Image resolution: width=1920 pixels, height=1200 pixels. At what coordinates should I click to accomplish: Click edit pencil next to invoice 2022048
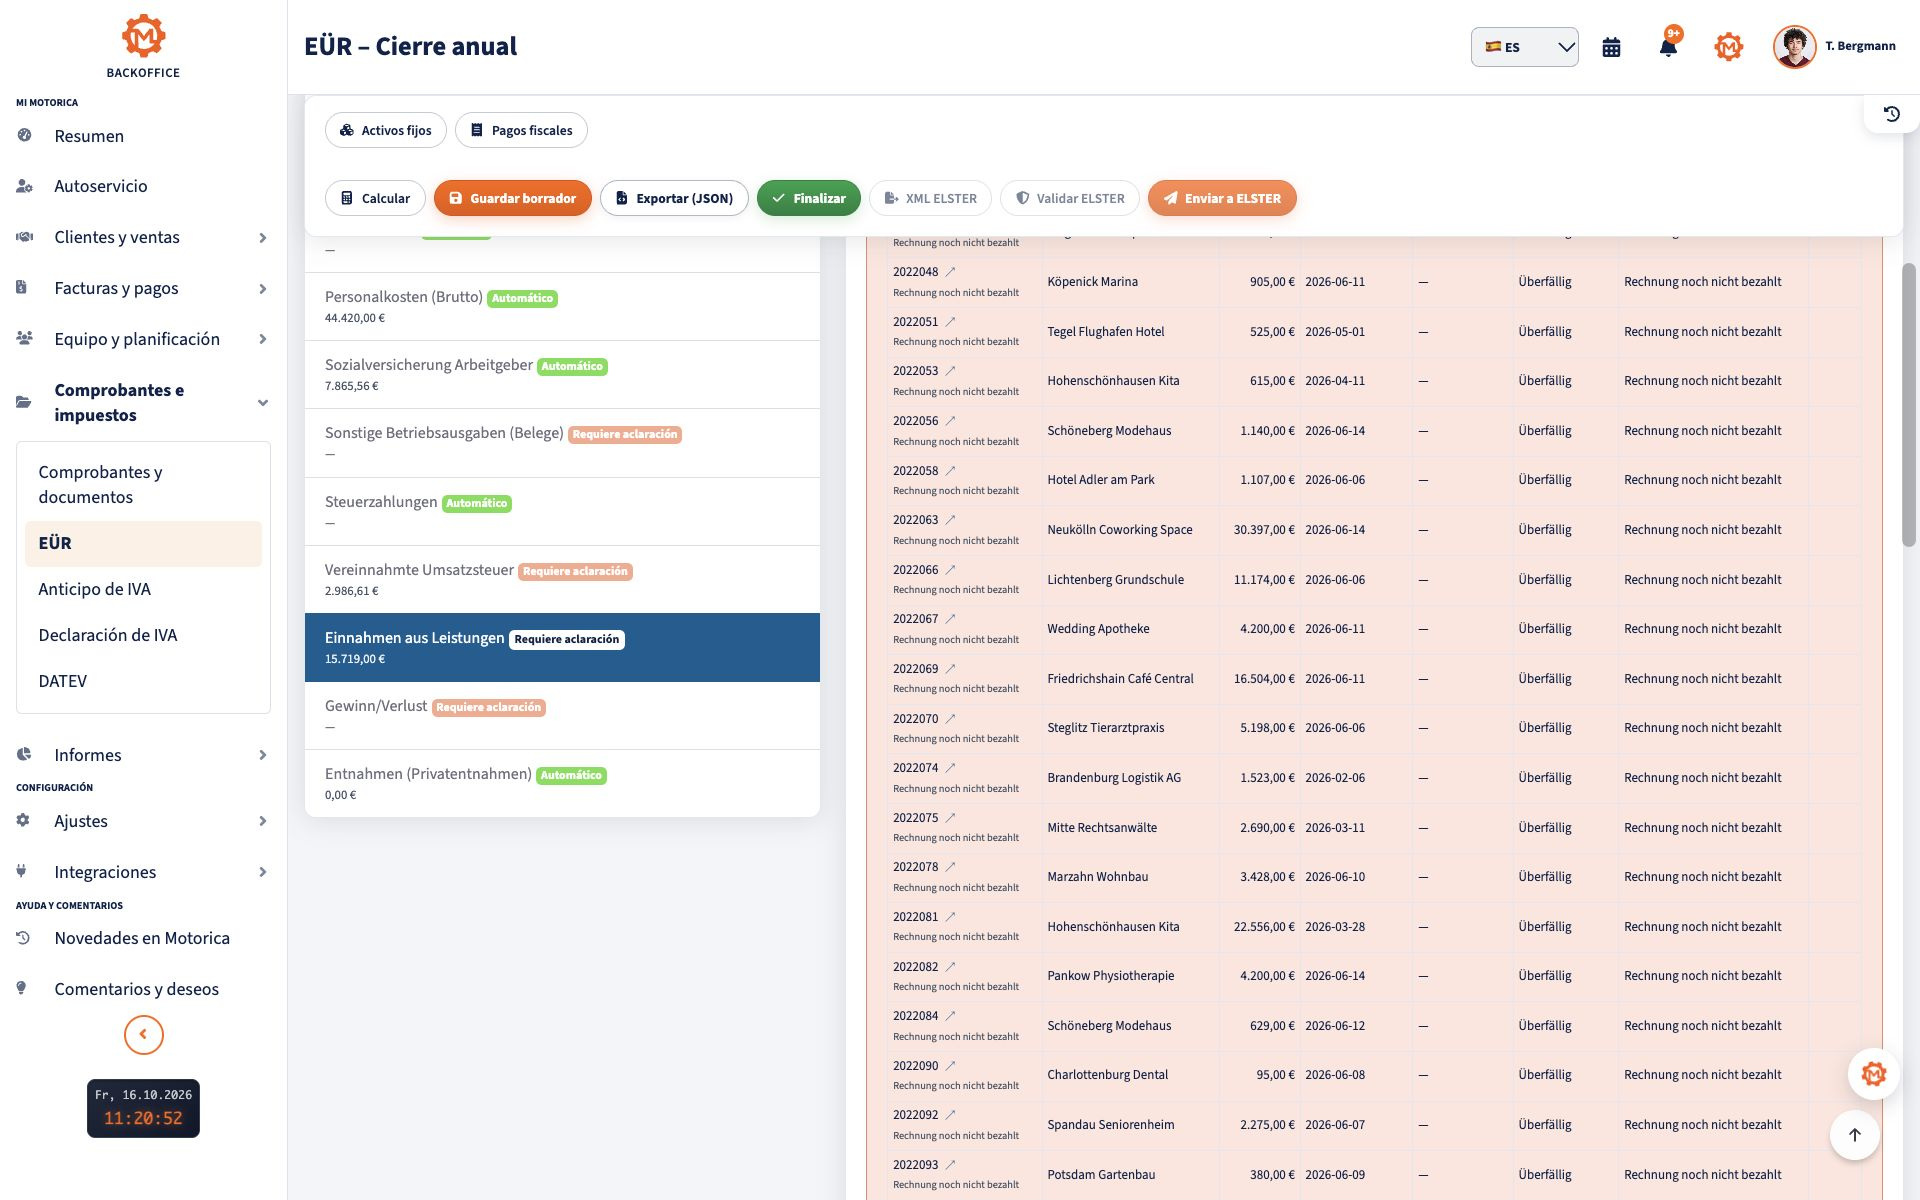(x=951, y=272)
